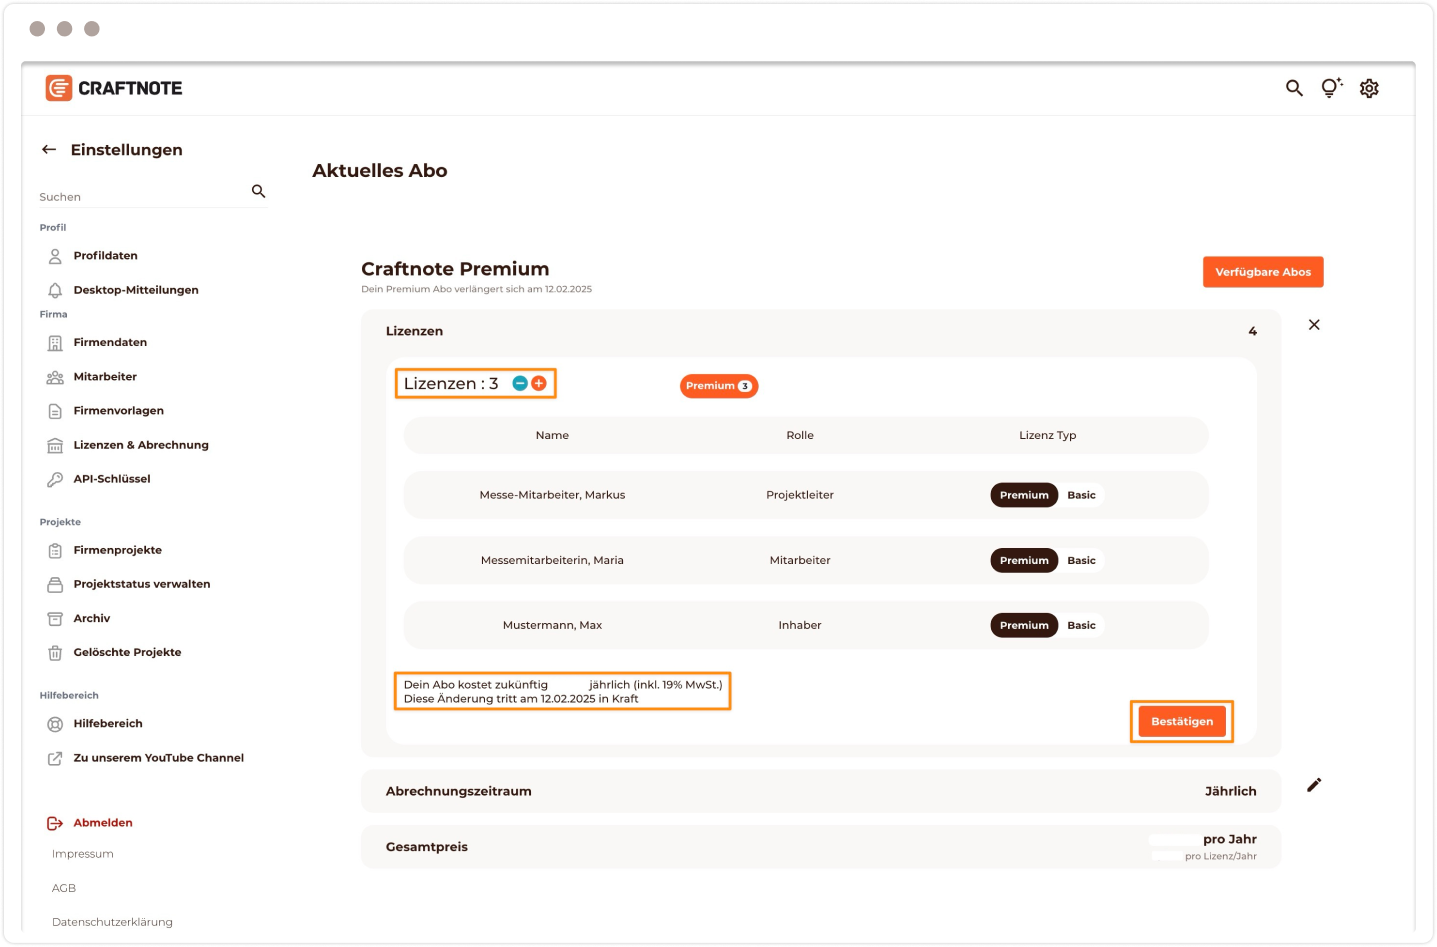Select the name Mustermann, Max
The image size is (1437, 947).
(x=552, y=626)
